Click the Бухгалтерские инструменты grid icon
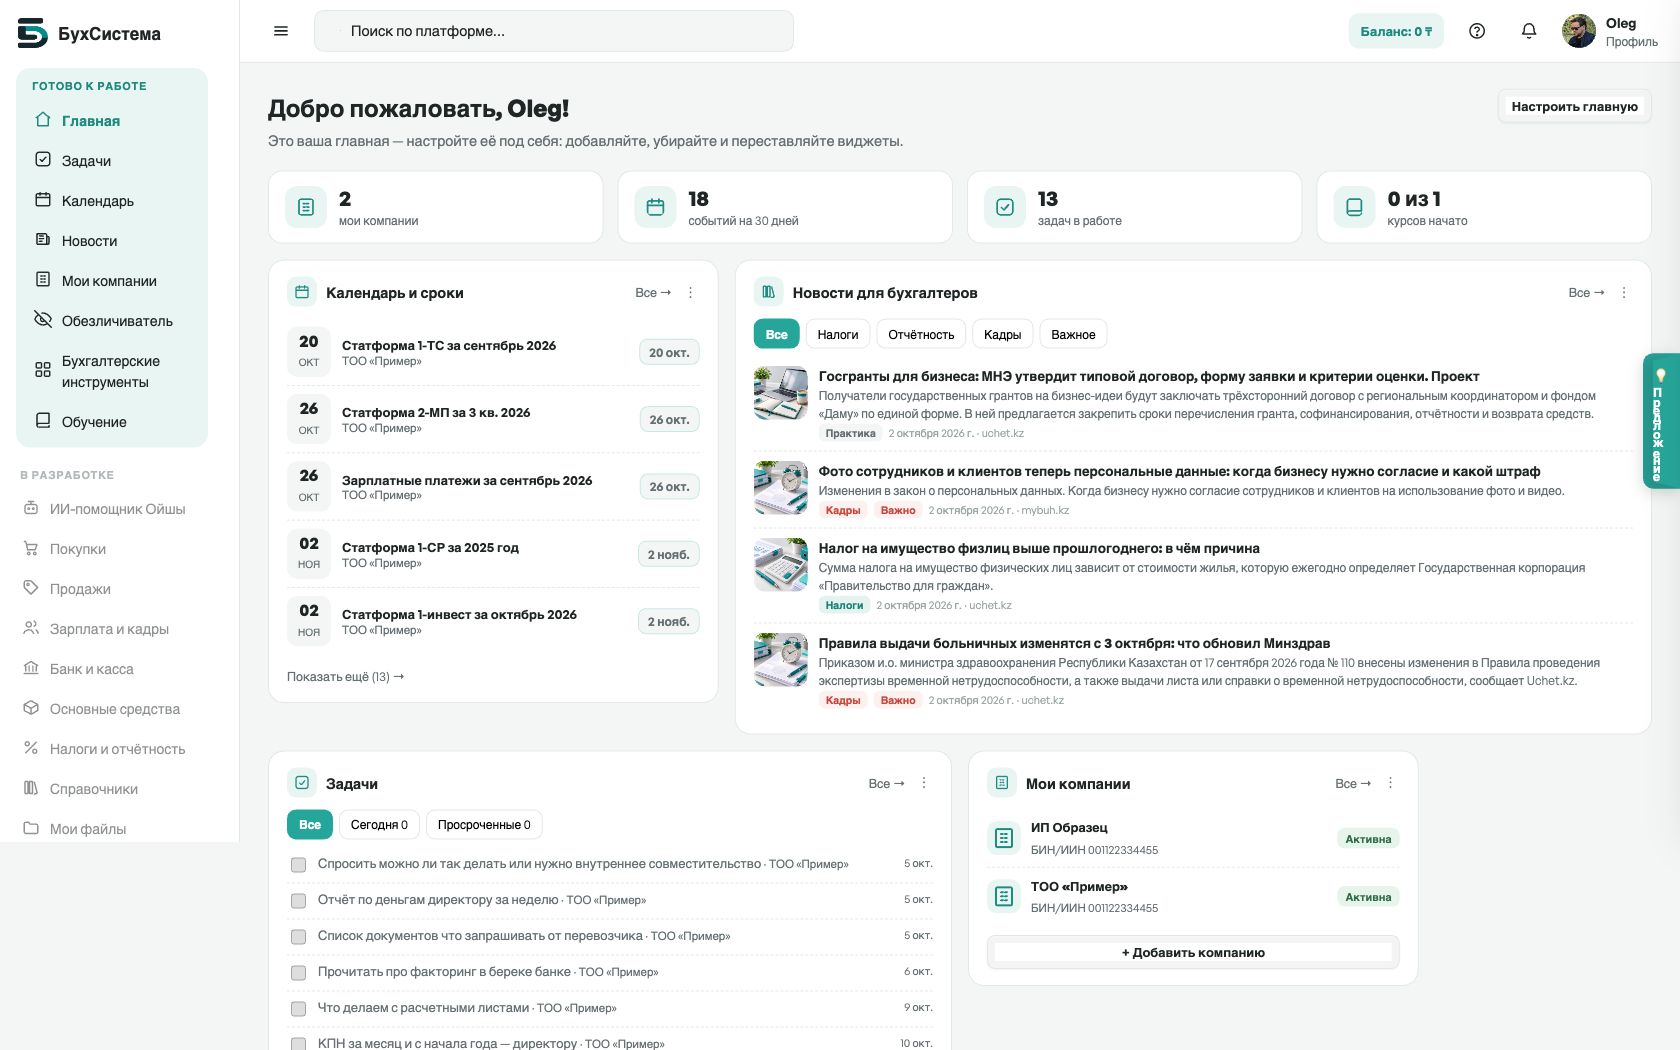Image resolution: width=1680 pixels, height=1050 pixels. [43, 370]
